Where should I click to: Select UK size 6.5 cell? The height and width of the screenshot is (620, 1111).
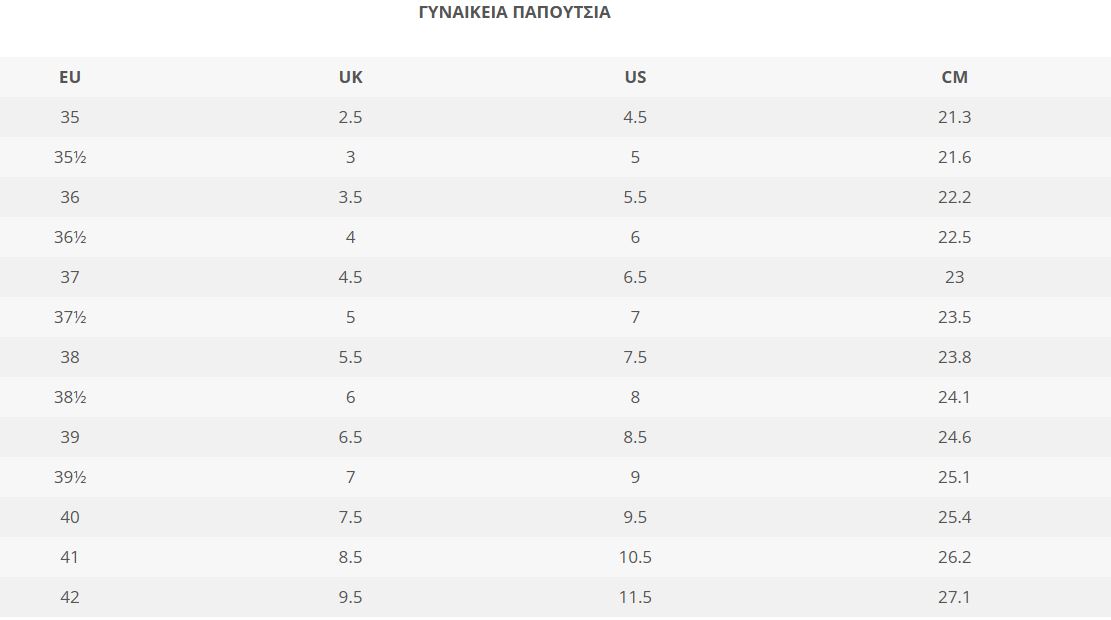(350, 437)
